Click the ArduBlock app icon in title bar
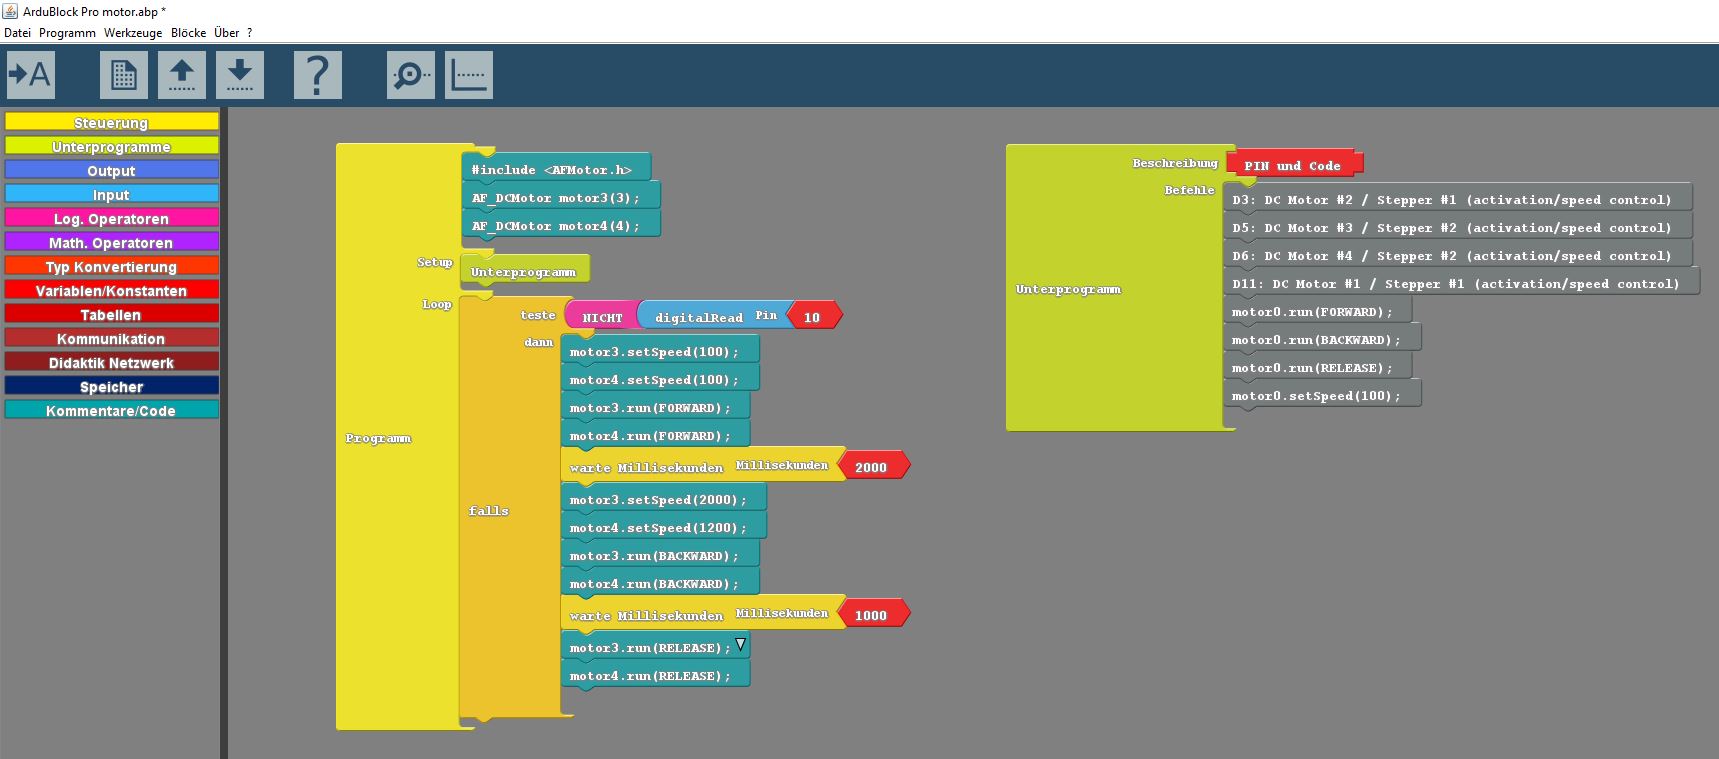1719x759 pixels. [x=10, y=11]
